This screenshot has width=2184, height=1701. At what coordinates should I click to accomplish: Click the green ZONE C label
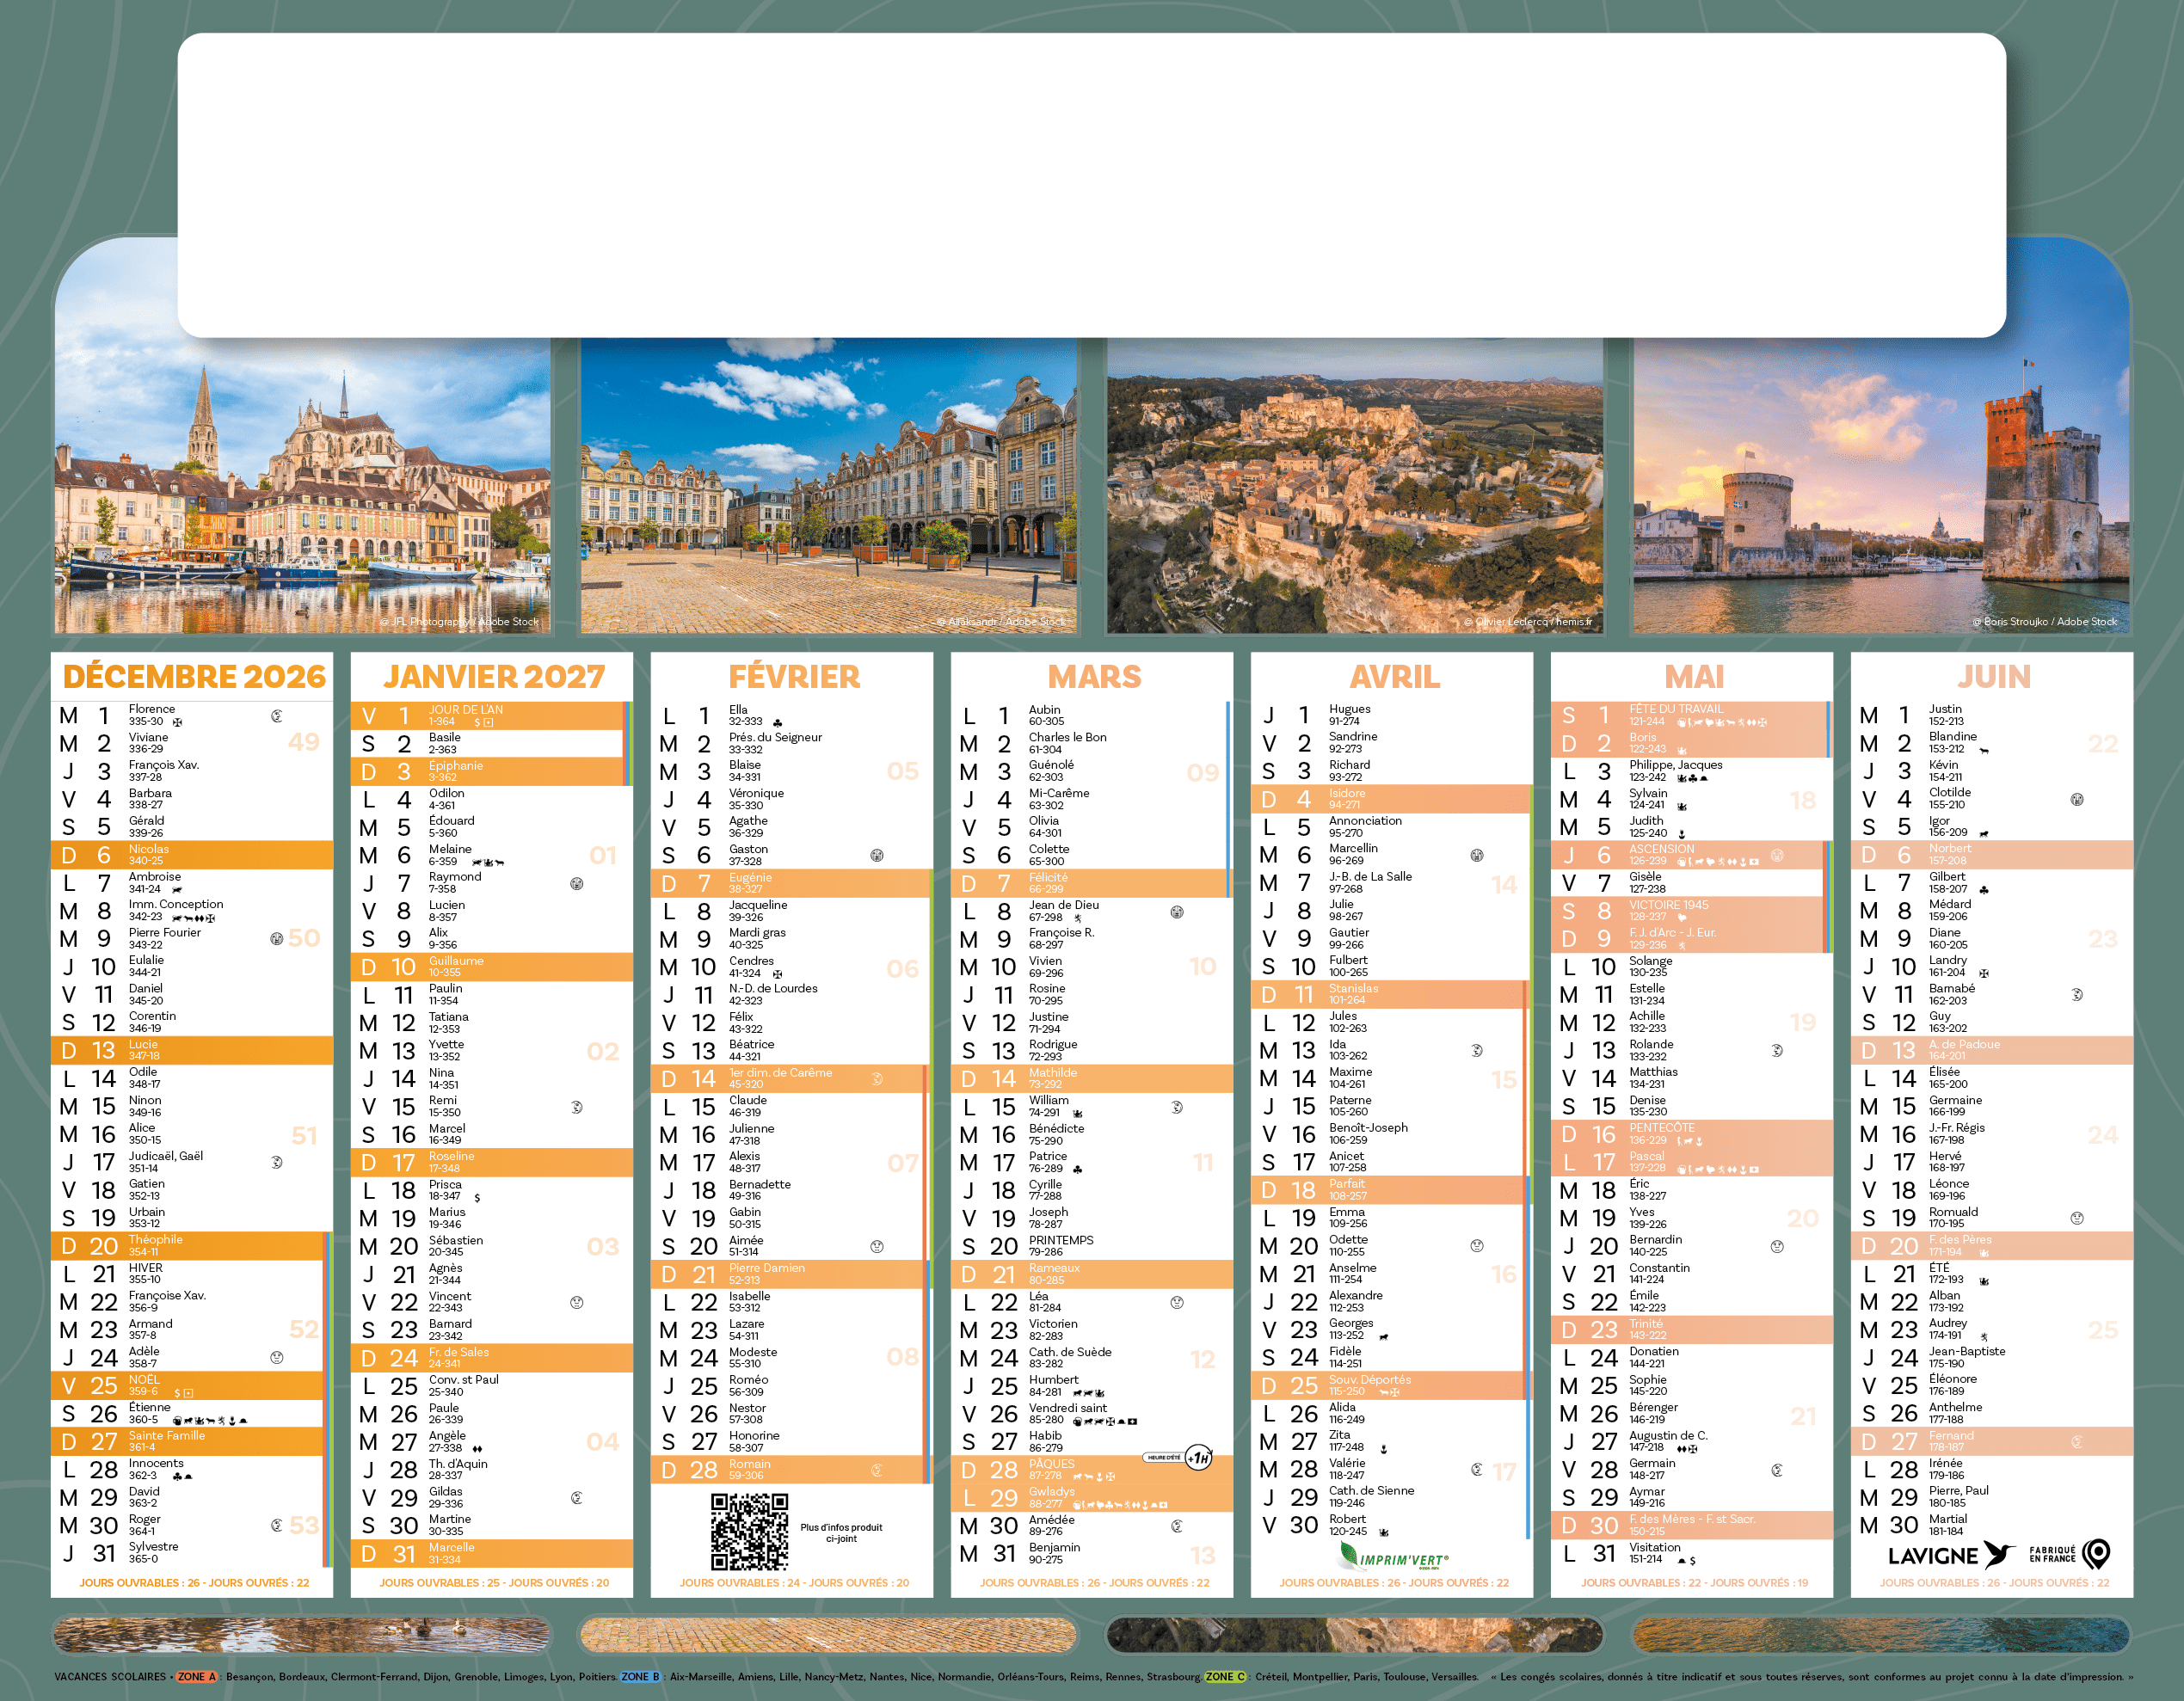[x=1225, y=1677]
